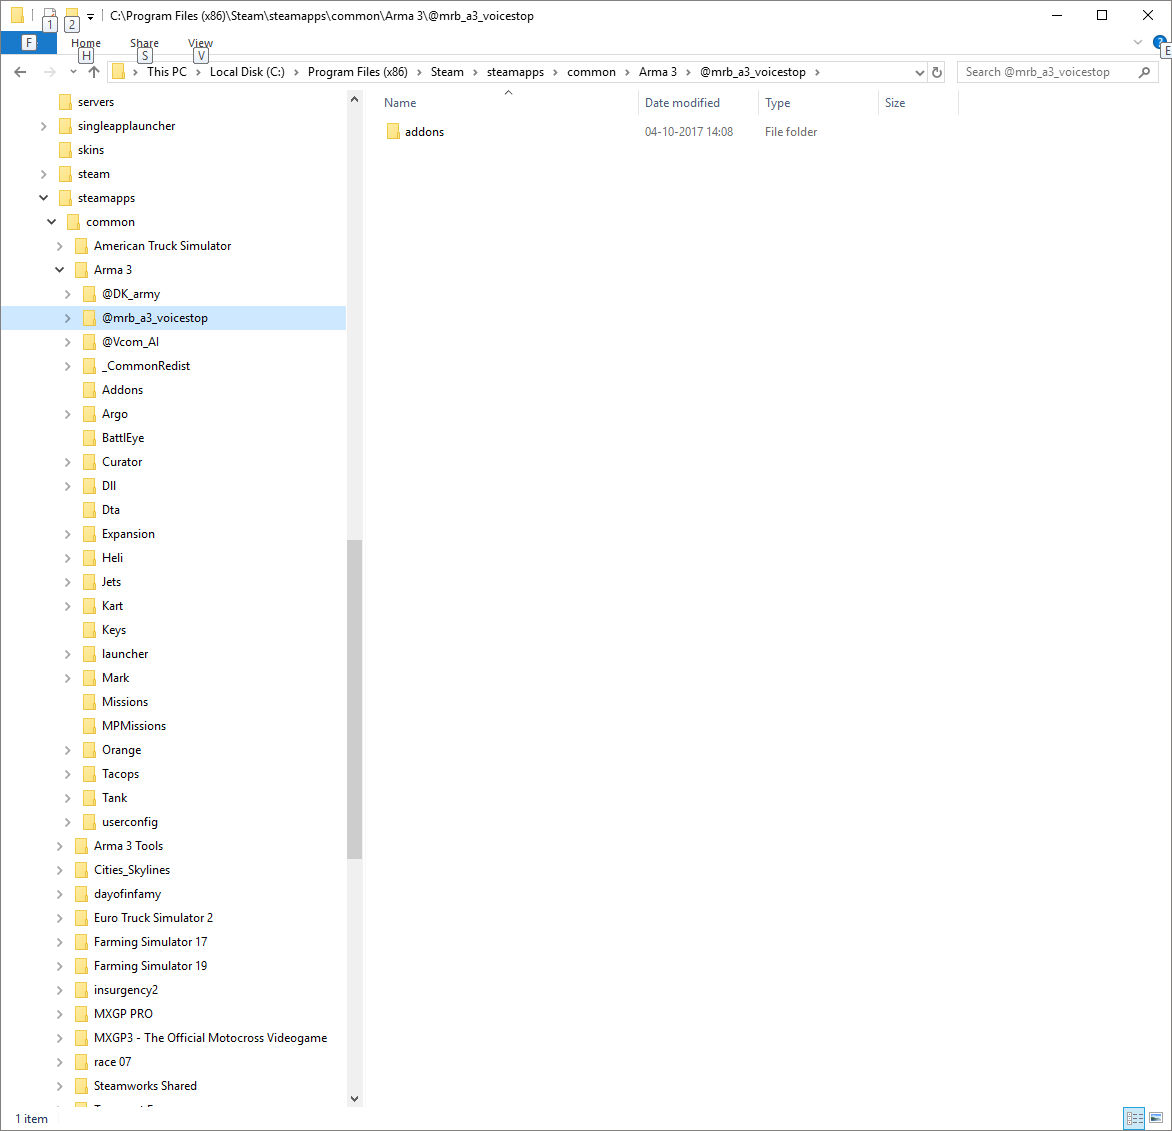1172x1131 pixels.
Task: Click Steam breadcrumb segment
Action: click(447, 72)
